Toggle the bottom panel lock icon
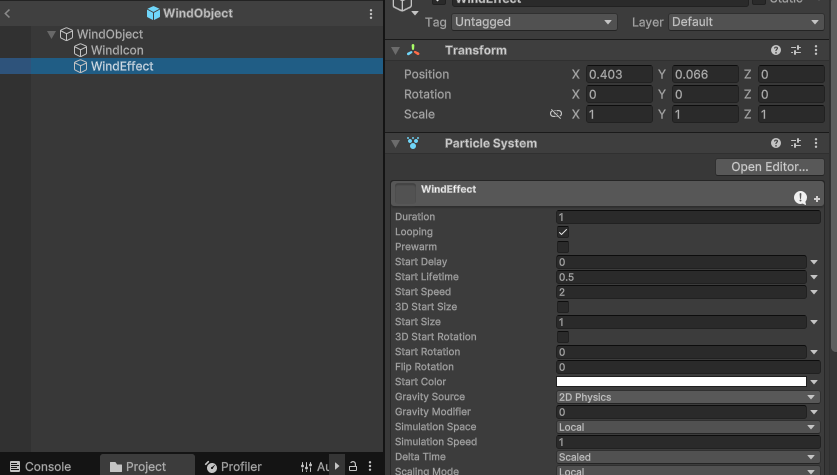837x475 pixels. (353, 466)
